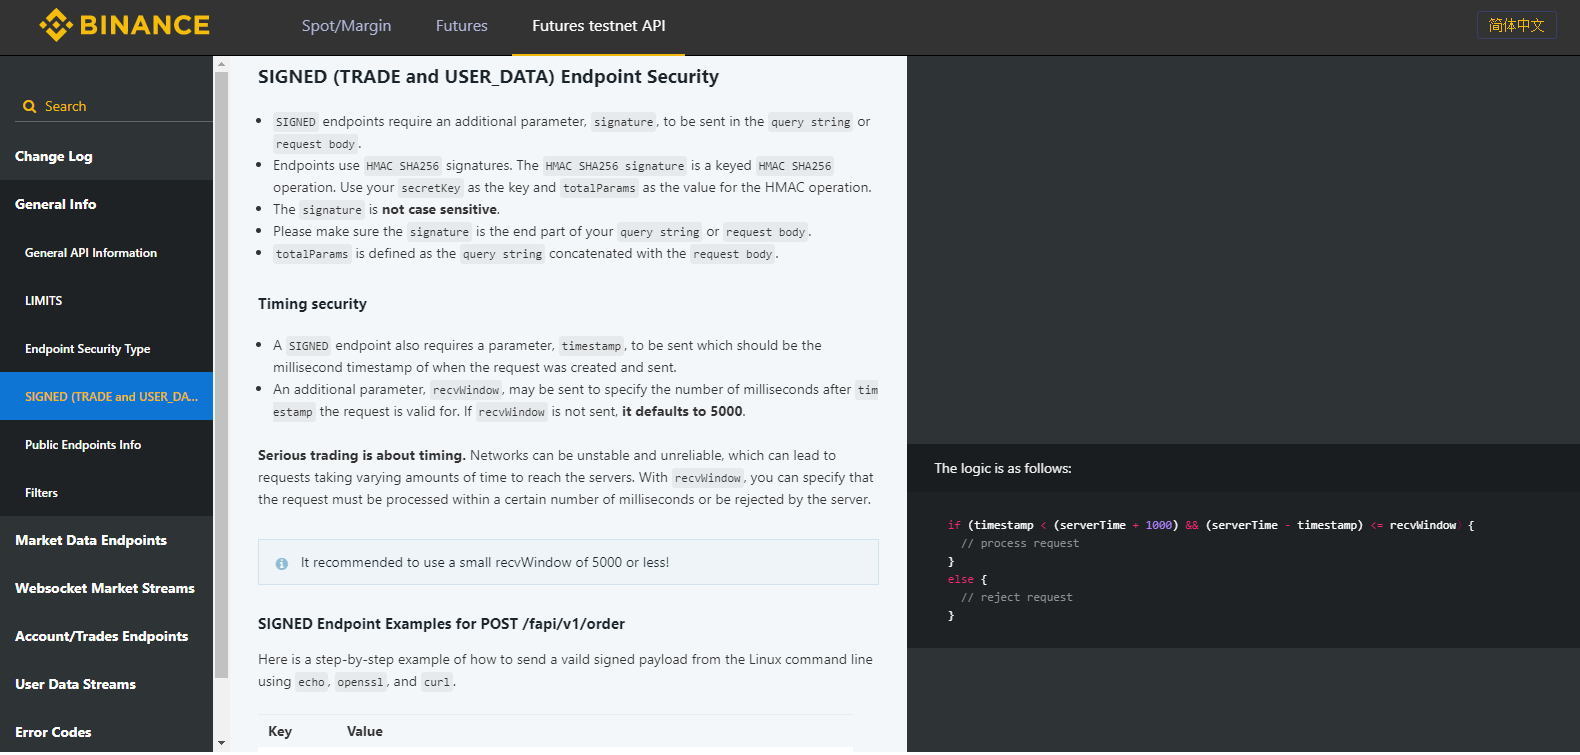Go to General API Information
Screen dimensions: 1580x755
(91, 253)
